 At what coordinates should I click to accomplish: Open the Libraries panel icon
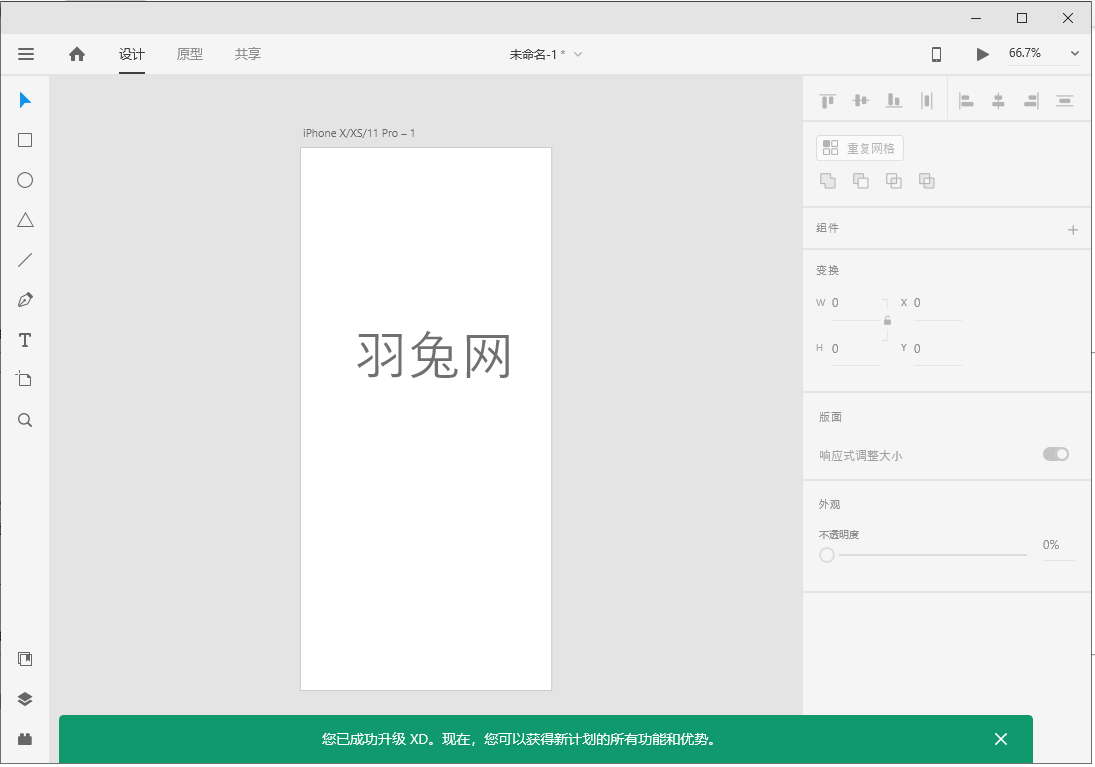point(25,659)
